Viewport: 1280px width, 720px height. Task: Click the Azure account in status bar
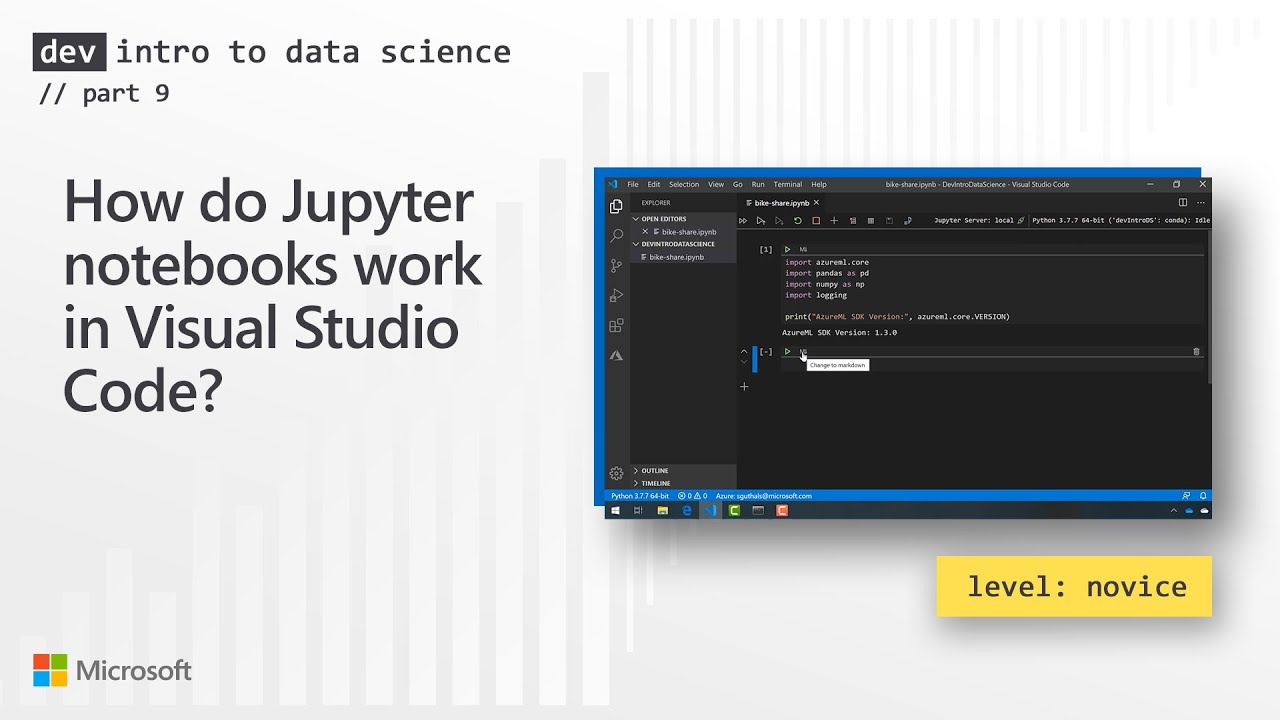(764, 495)
